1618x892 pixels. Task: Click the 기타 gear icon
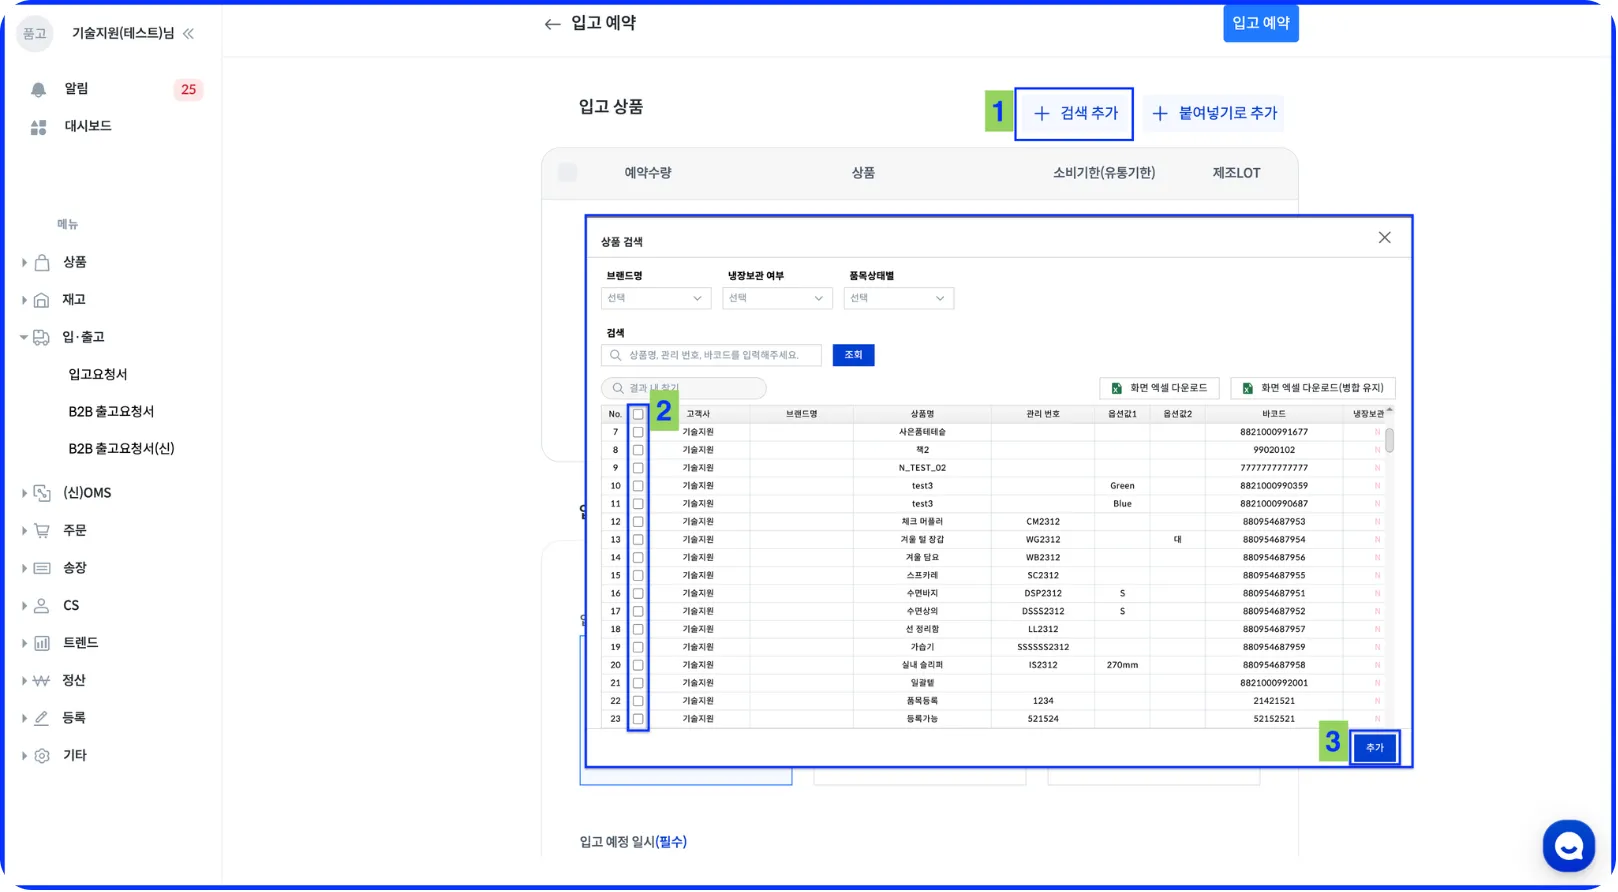click(42, 756)
